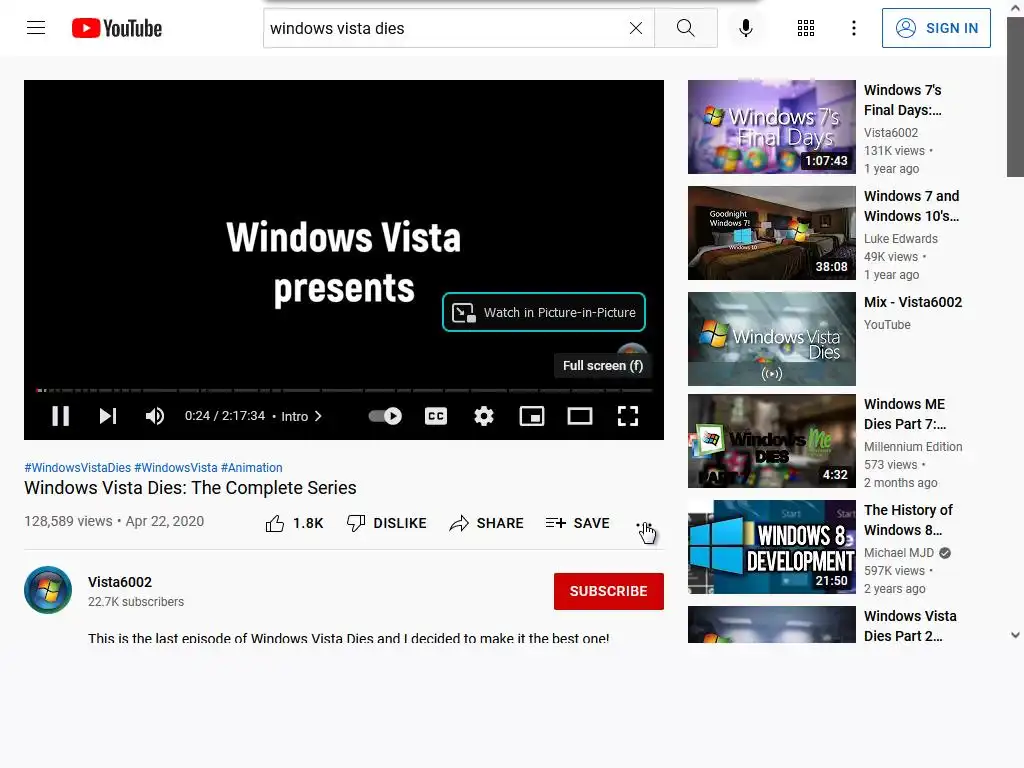
Task: Share the video
Action: tap(487, 523)
